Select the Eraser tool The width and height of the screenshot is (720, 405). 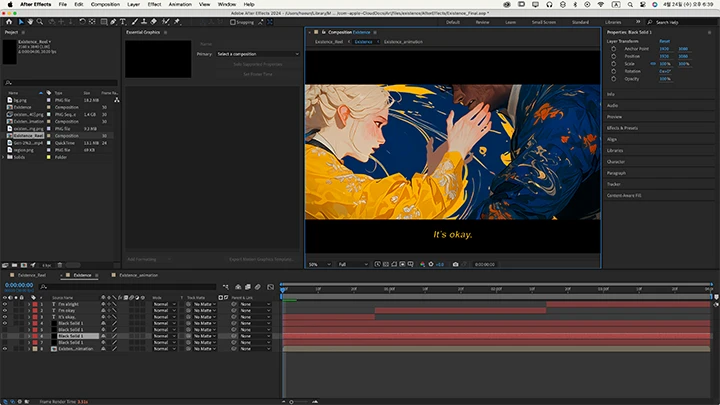[153, 22]
